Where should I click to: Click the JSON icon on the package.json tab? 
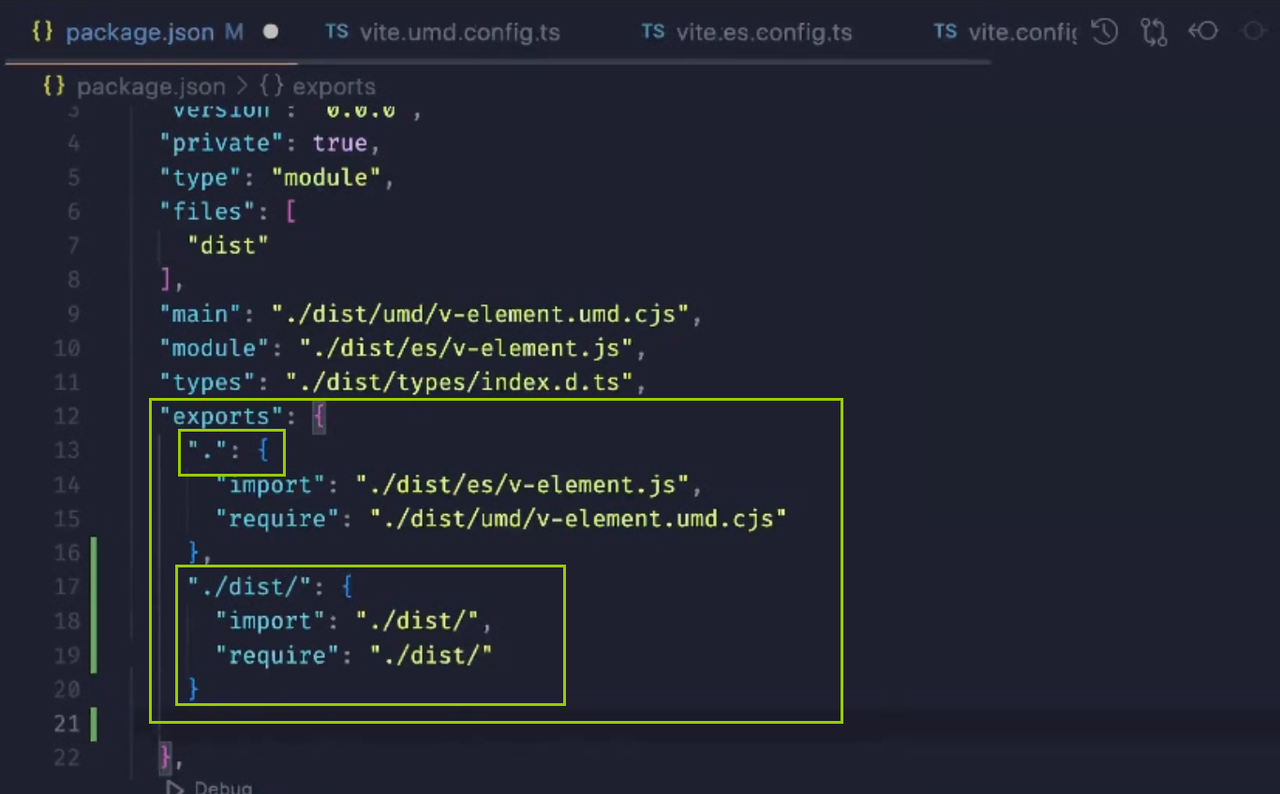point(42,31)
